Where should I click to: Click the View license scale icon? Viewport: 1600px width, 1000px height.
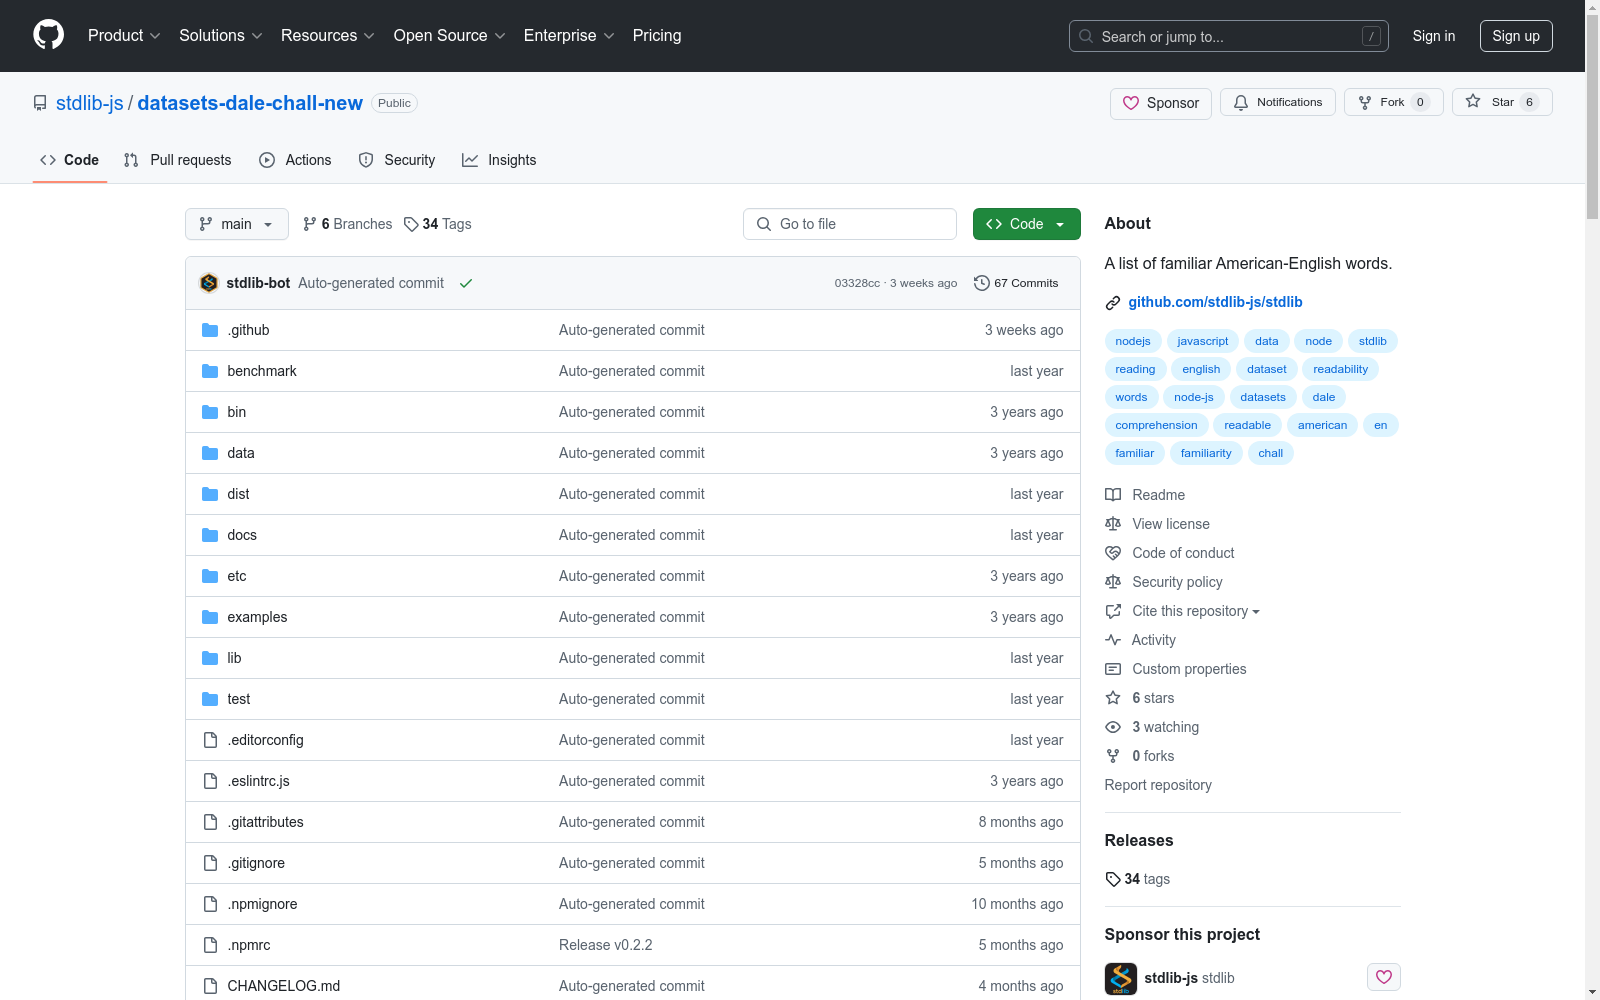pos(1113,524)
